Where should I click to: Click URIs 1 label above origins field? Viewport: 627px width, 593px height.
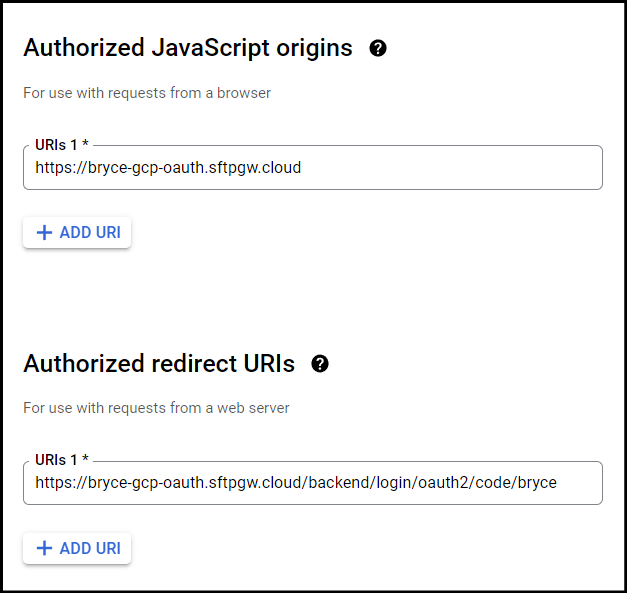click(x=56, y=145)
